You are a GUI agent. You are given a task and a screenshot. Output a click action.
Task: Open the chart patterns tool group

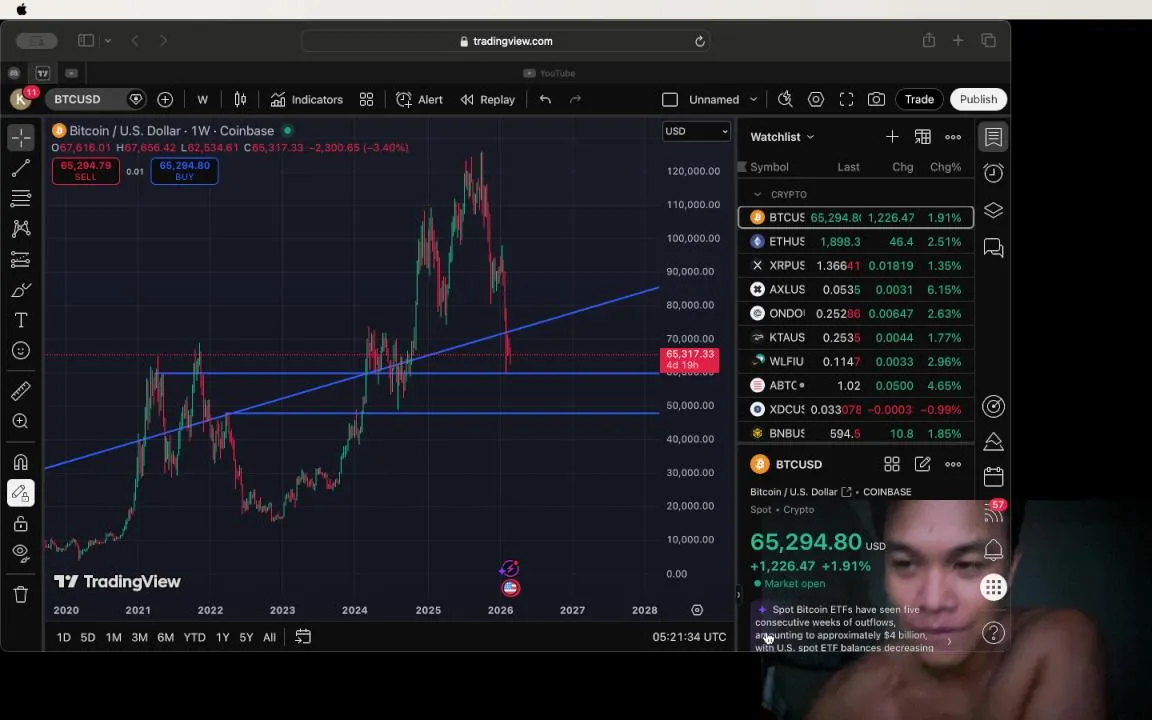(x=21, y=228)
